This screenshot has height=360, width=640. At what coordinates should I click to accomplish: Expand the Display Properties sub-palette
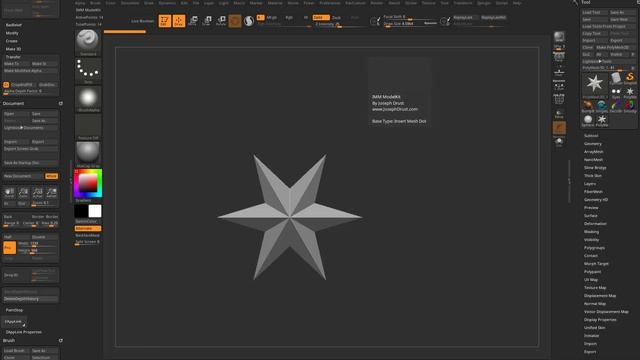pos(600,320)
